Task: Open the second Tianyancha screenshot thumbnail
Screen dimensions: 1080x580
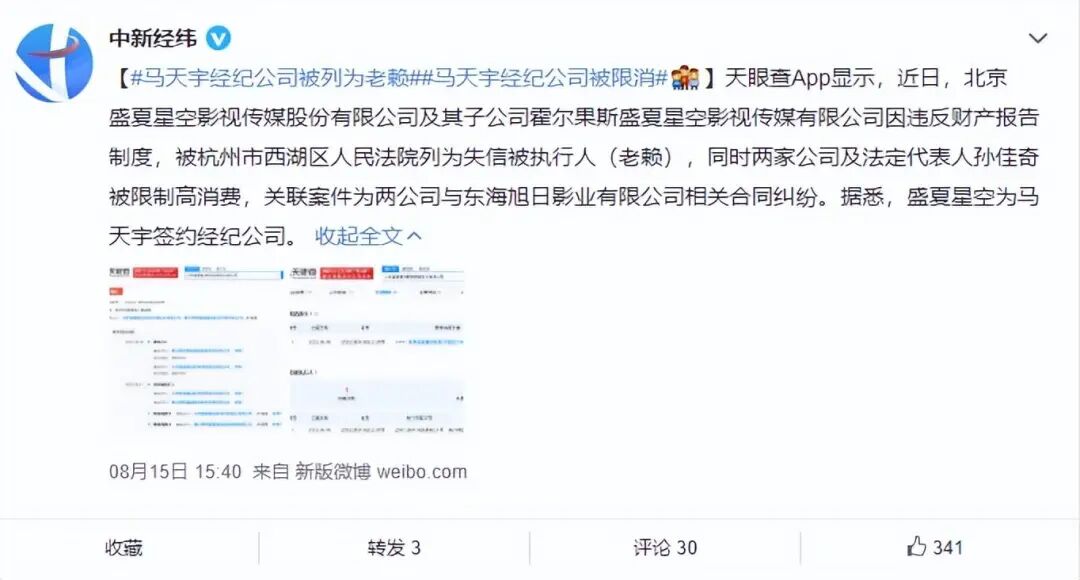Action: tap(376, 349)
